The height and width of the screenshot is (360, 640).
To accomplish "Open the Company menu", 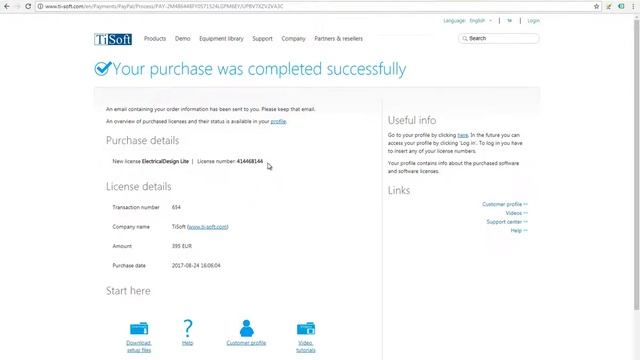I will click(x=293, y=38).
